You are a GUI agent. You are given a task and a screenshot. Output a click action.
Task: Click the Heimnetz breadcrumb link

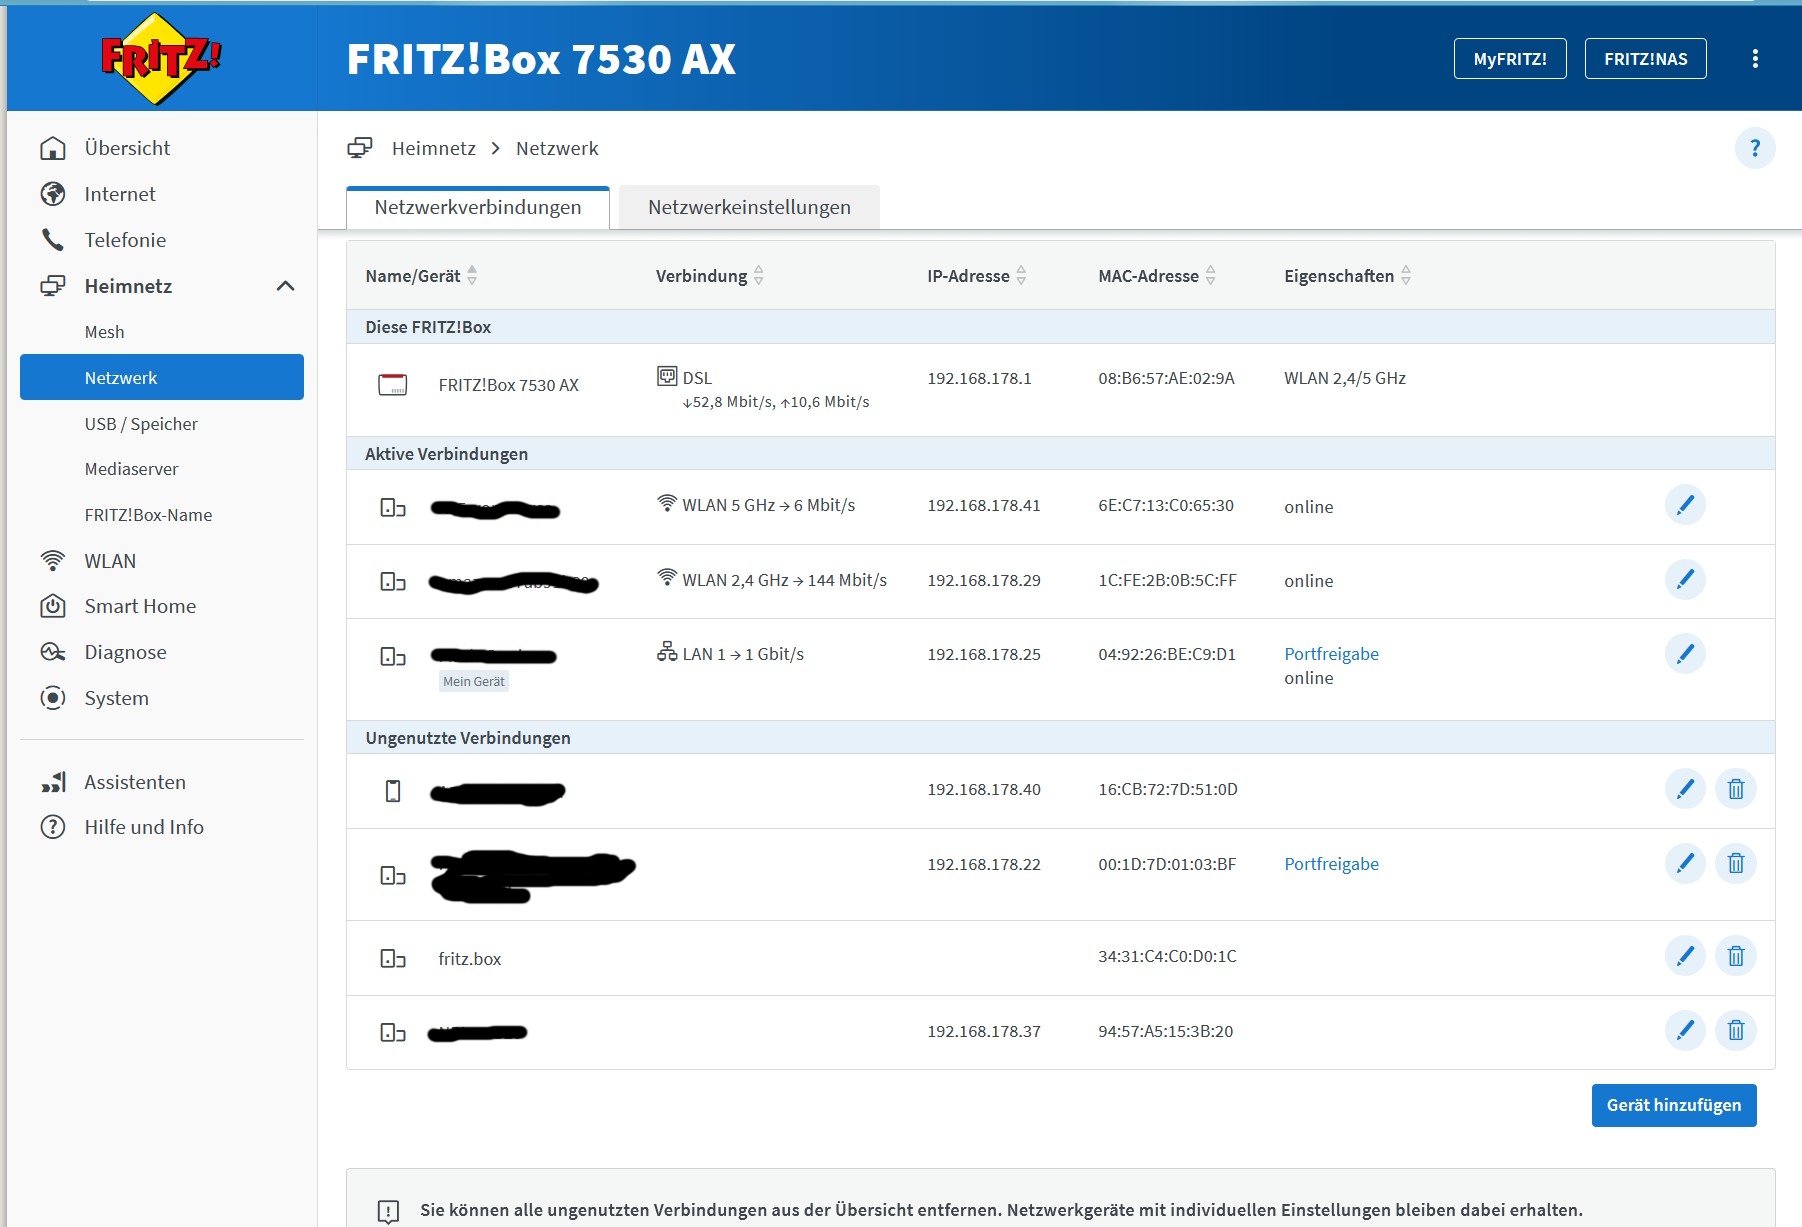433,148
